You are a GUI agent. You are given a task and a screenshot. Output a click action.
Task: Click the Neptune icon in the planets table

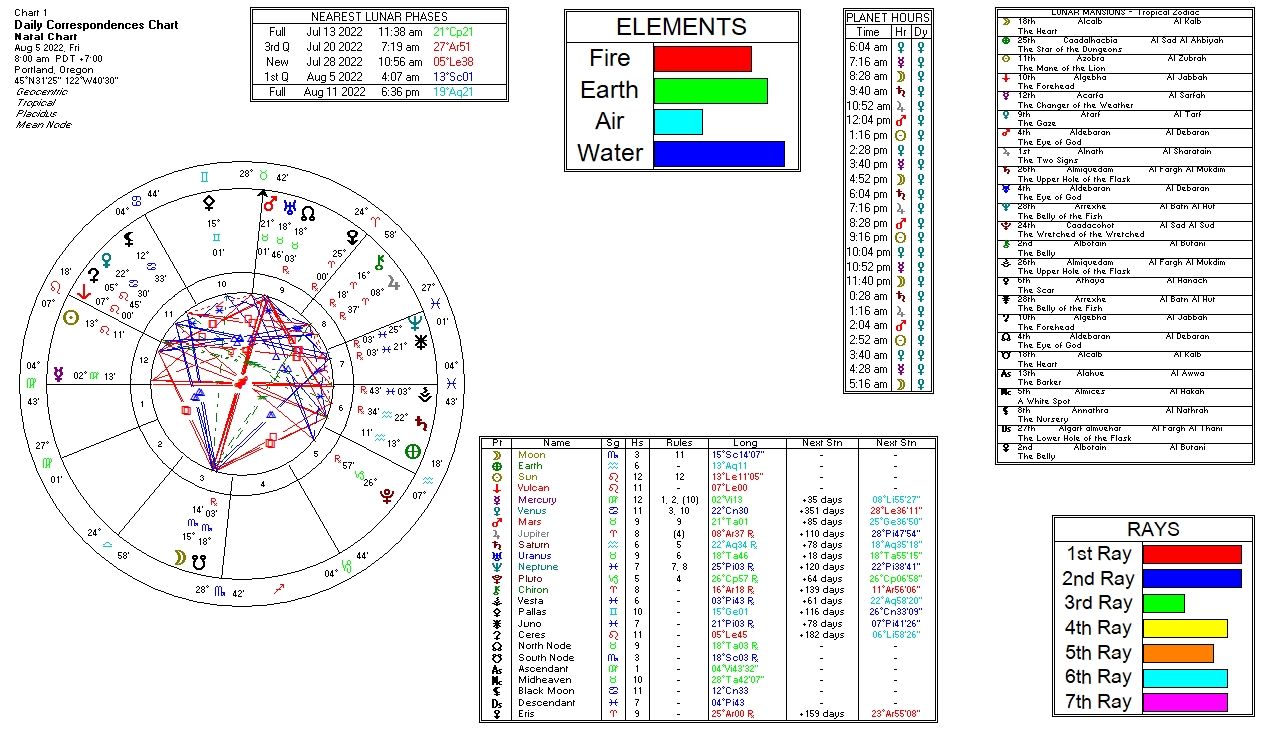coord(499,567)
